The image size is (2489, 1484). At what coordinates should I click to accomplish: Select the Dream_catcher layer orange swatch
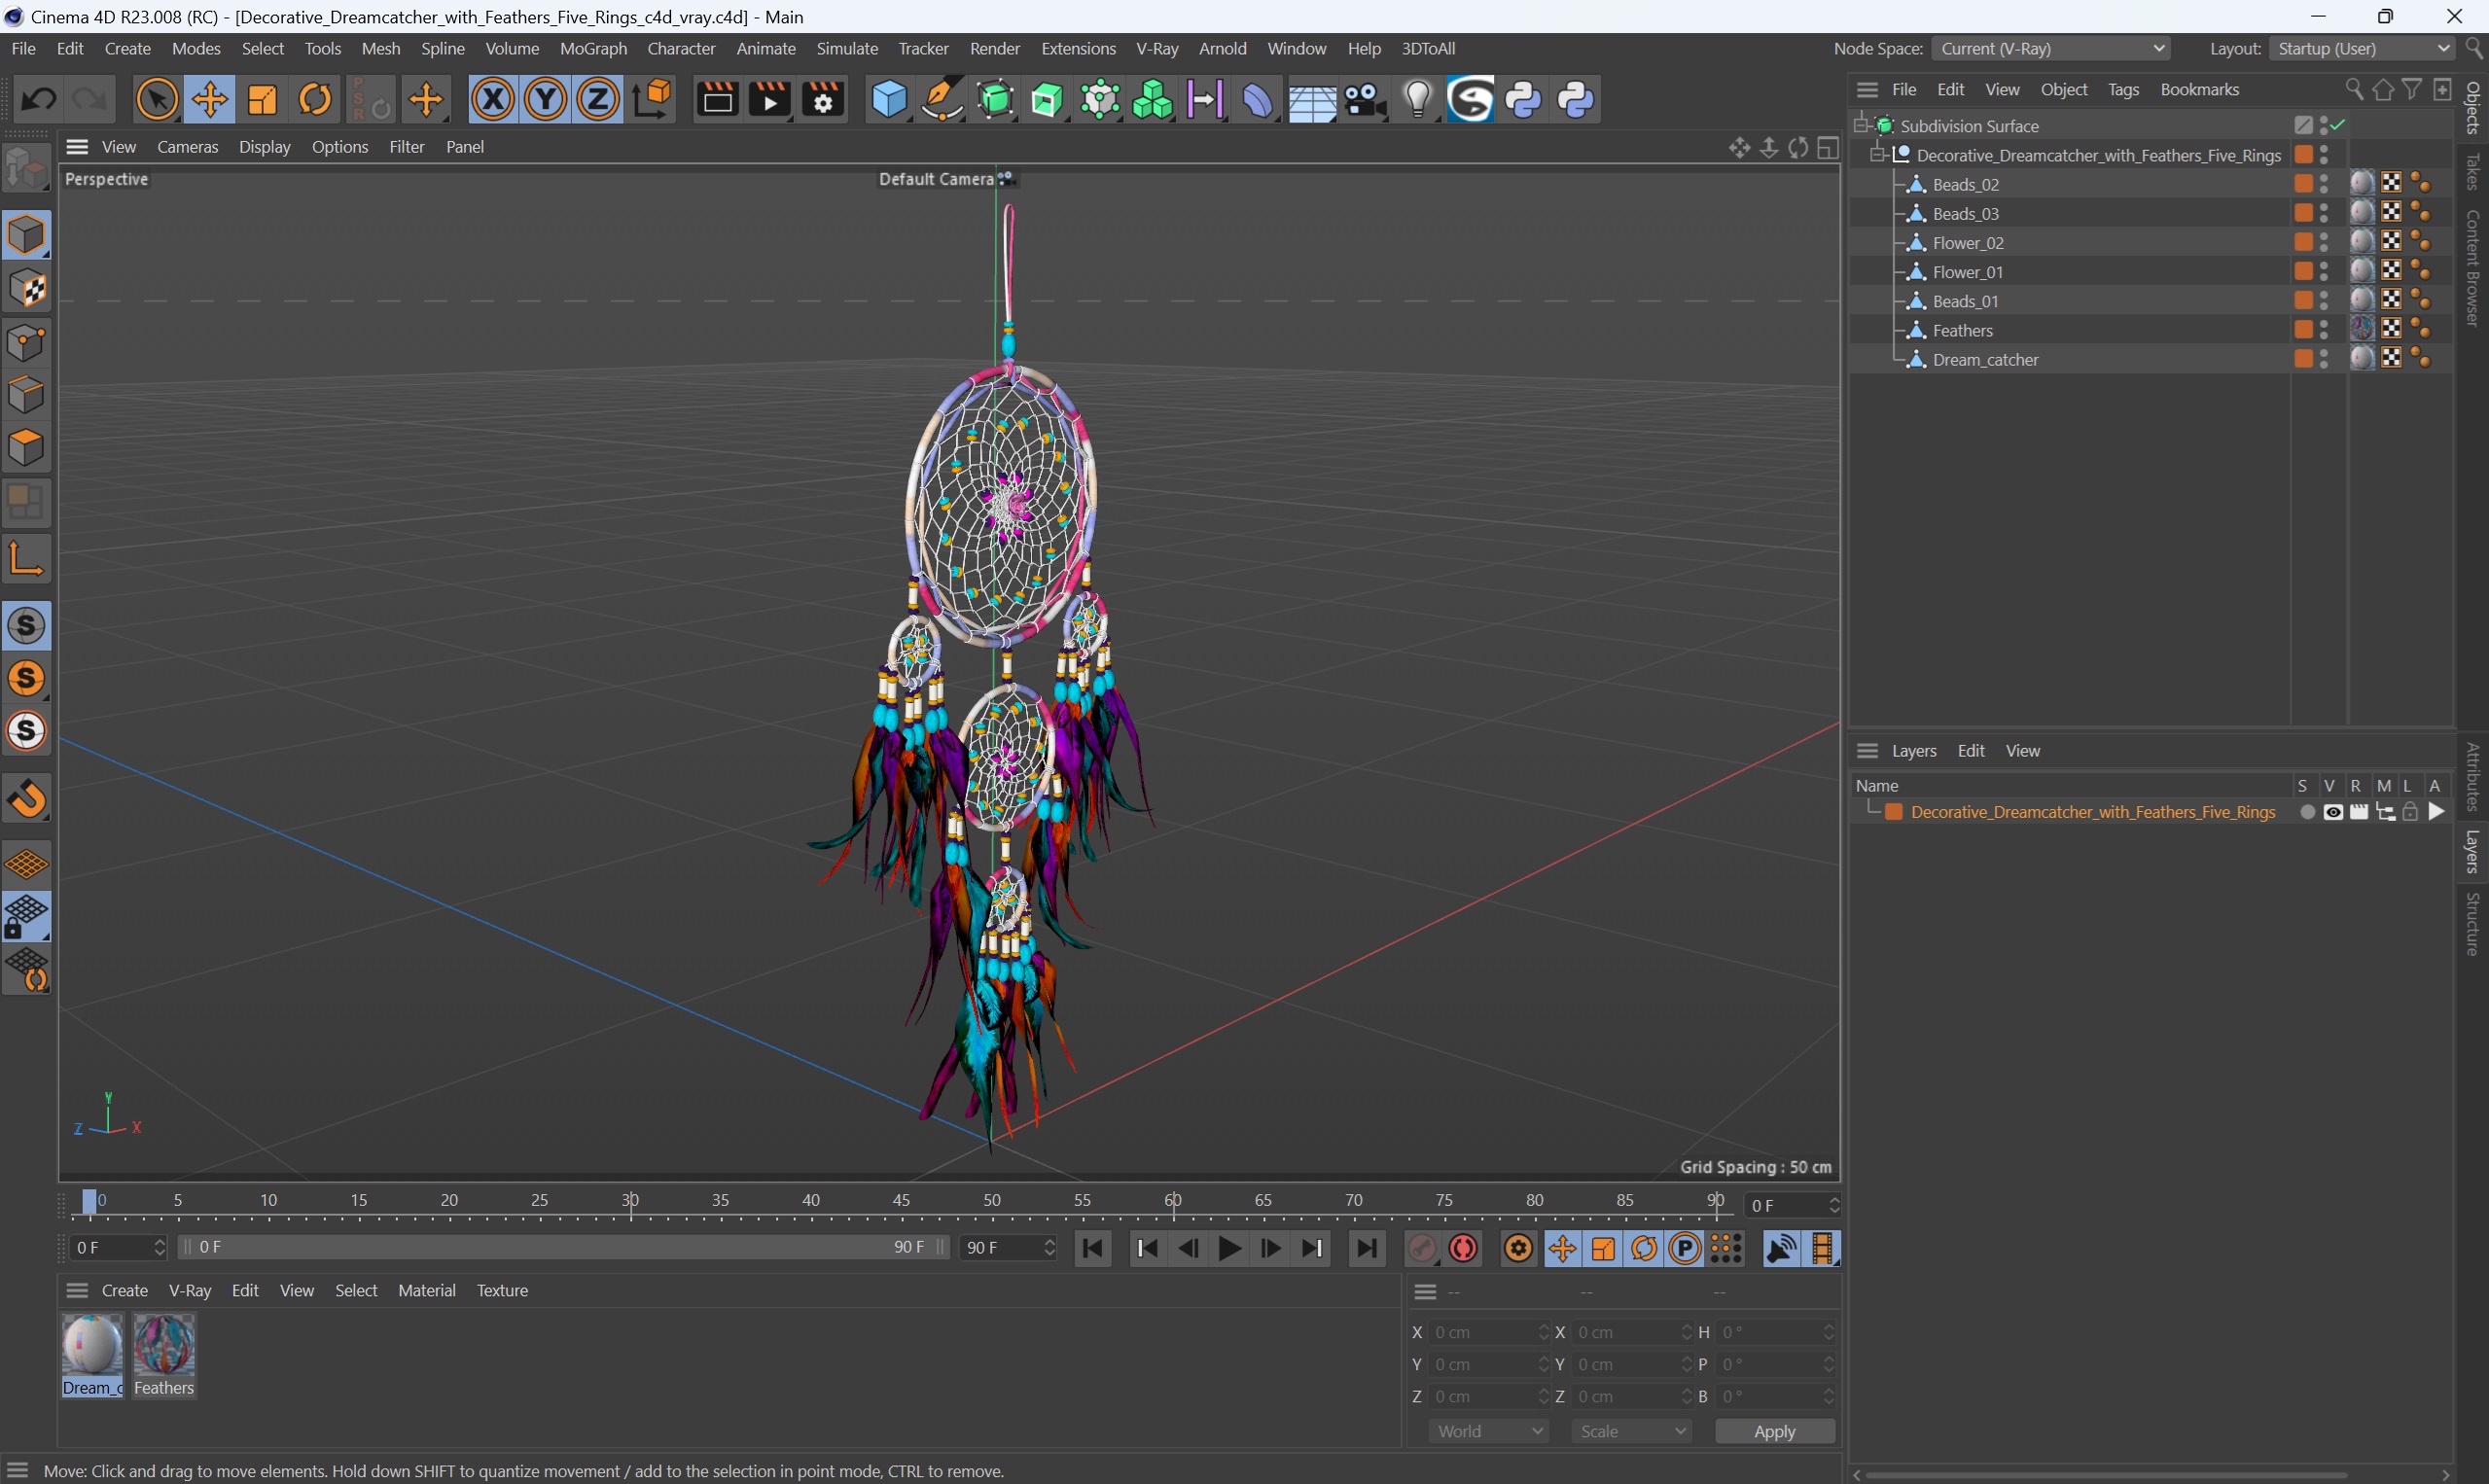[2305, 359]
